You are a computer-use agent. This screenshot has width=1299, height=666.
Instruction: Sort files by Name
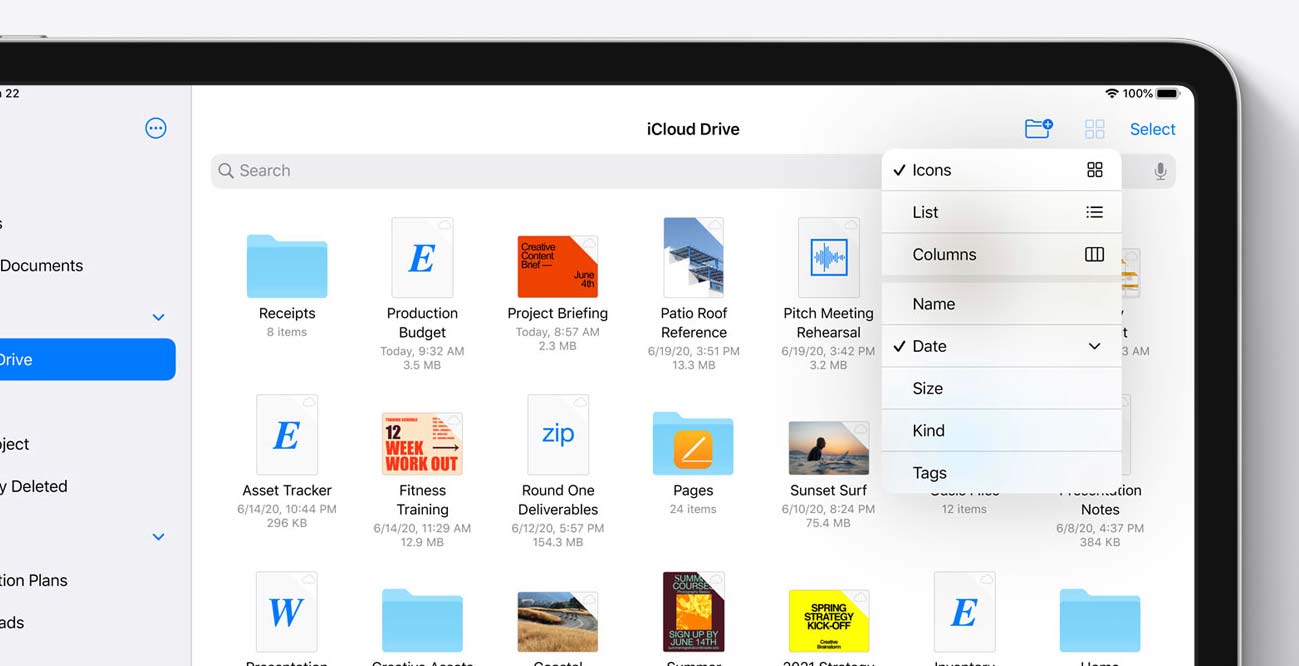click(x=1001, y=304)
